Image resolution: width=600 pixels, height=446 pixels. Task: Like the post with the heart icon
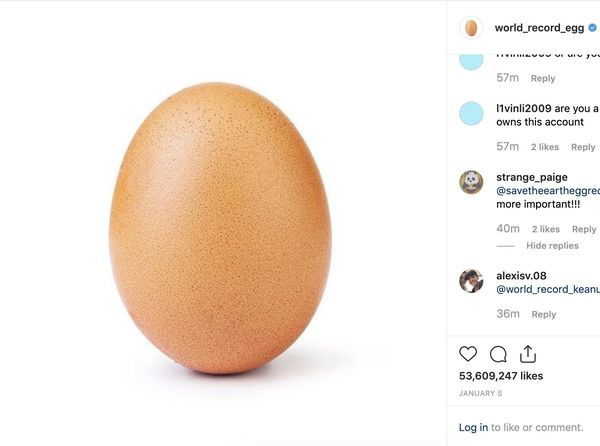coord(468,353)
